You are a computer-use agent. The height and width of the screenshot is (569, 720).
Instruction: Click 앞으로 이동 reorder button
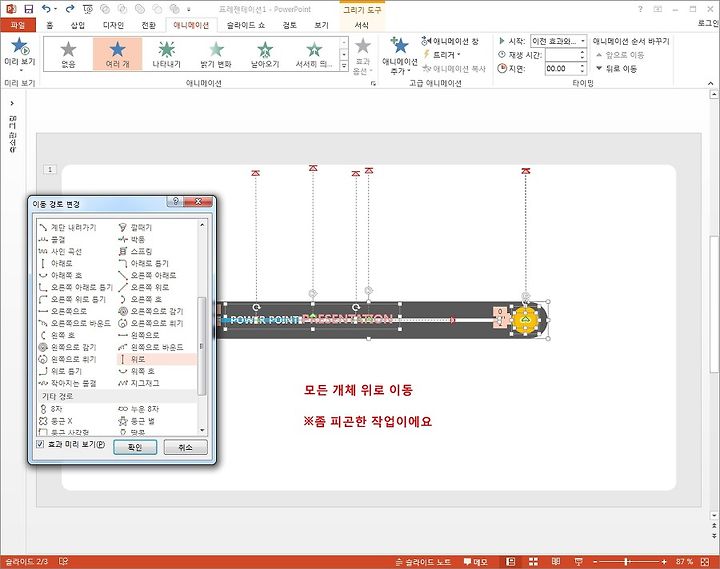(x=620, y=55)
